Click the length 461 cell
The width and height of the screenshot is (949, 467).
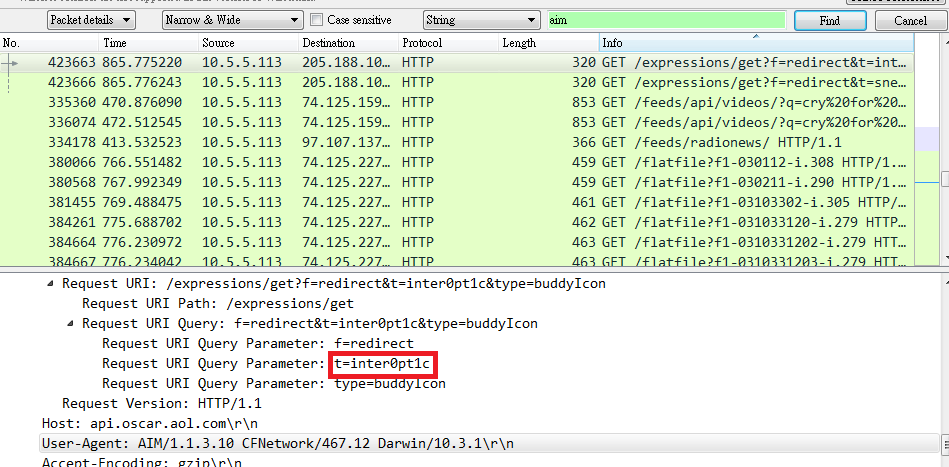(x=583, y=202)
